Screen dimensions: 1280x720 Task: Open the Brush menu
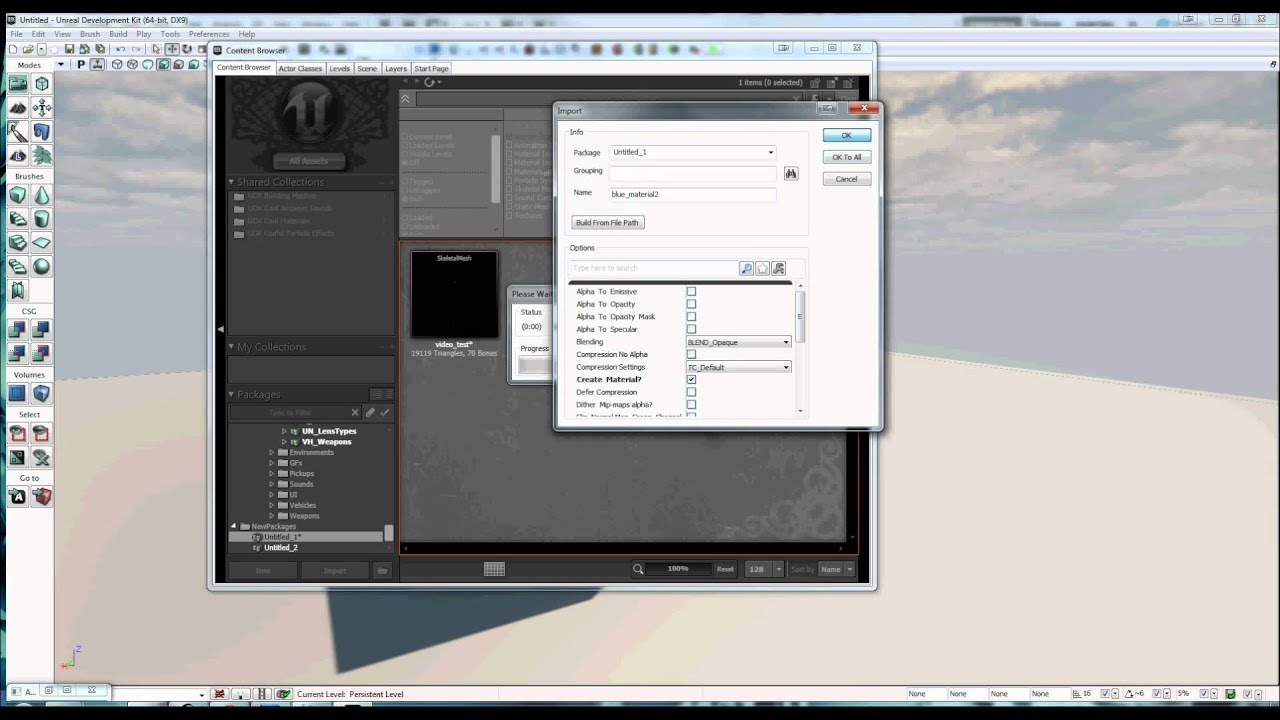coord(90,34)
